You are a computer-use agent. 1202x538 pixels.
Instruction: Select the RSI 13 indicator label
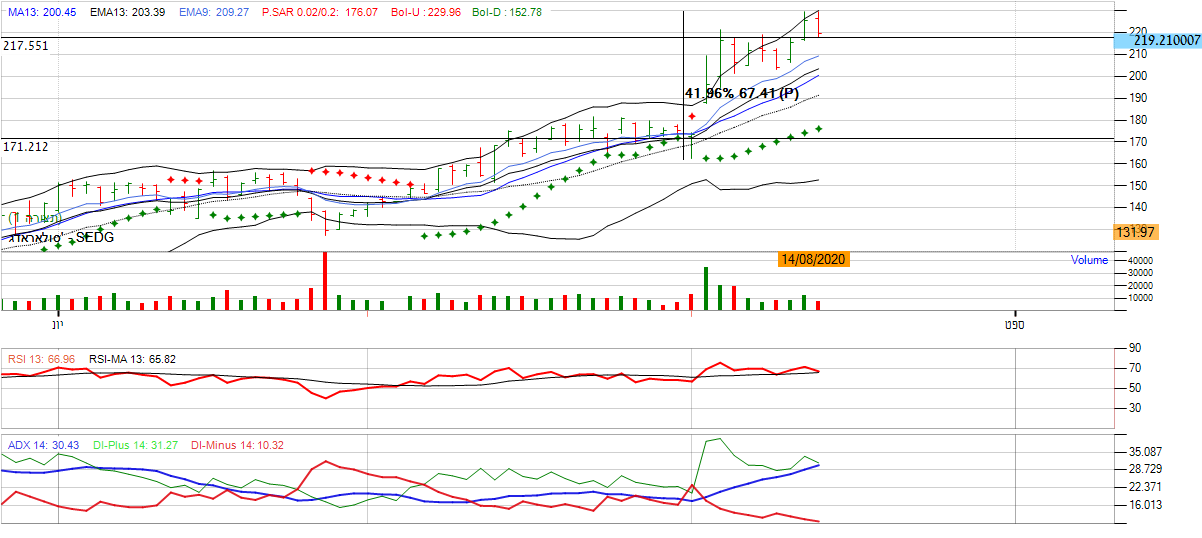(x=42, y=358)
